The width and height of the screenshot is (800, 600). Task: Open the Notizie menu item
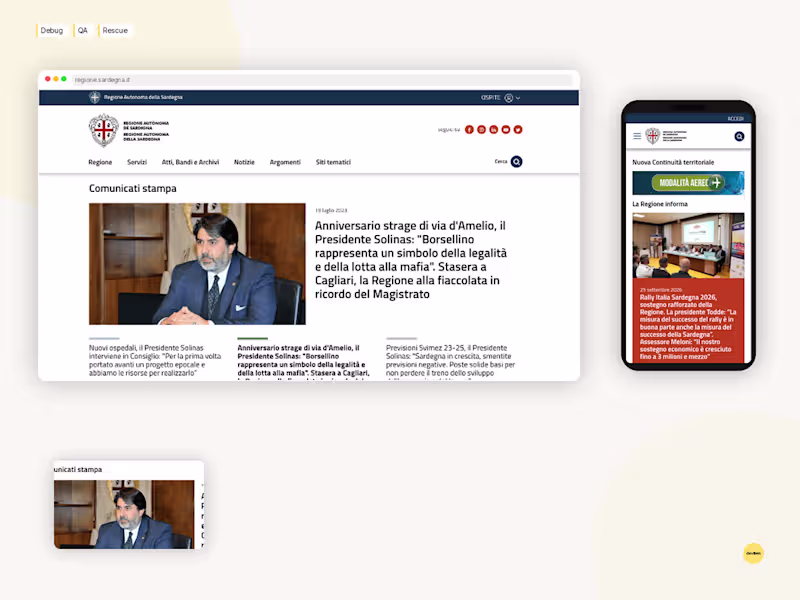tap(244, 162)
